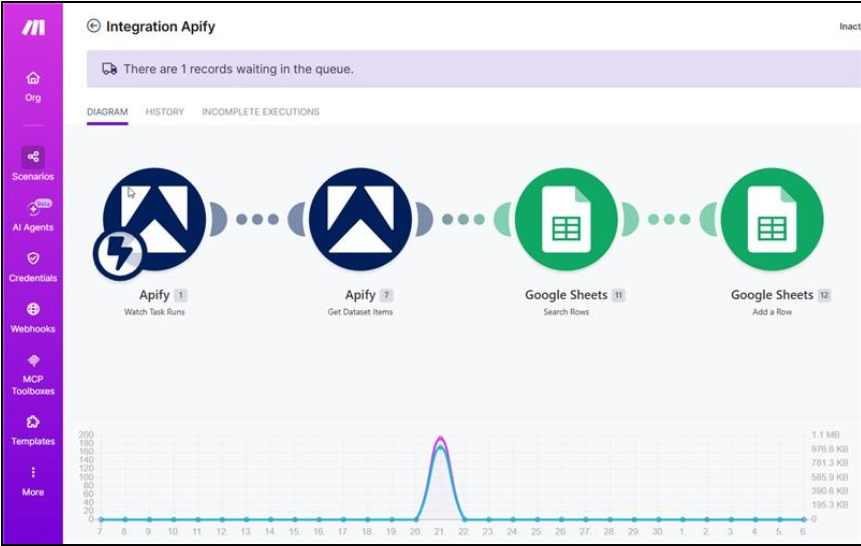The image size is (861, 546).
Task: Click the chart data point for day 20
Action: point(416,519)
